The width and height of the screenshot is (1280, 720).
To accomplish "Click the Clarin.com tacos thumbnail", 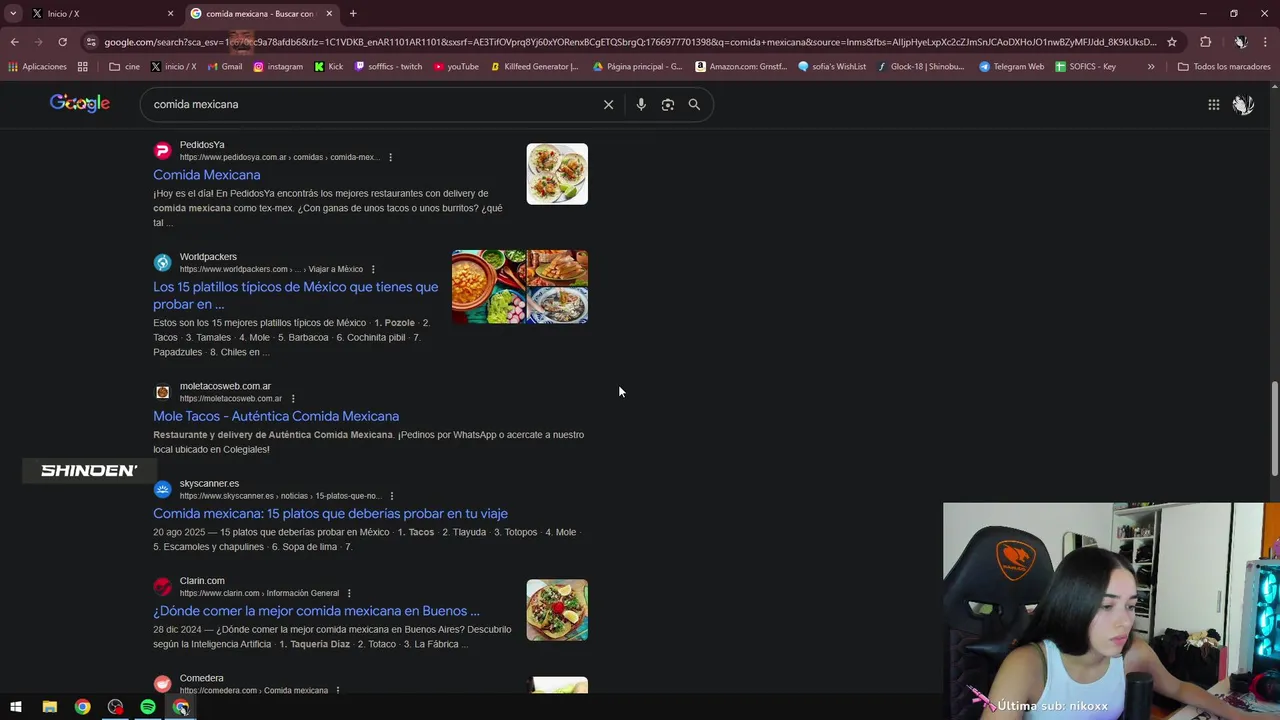I will (x=557, y=610).
